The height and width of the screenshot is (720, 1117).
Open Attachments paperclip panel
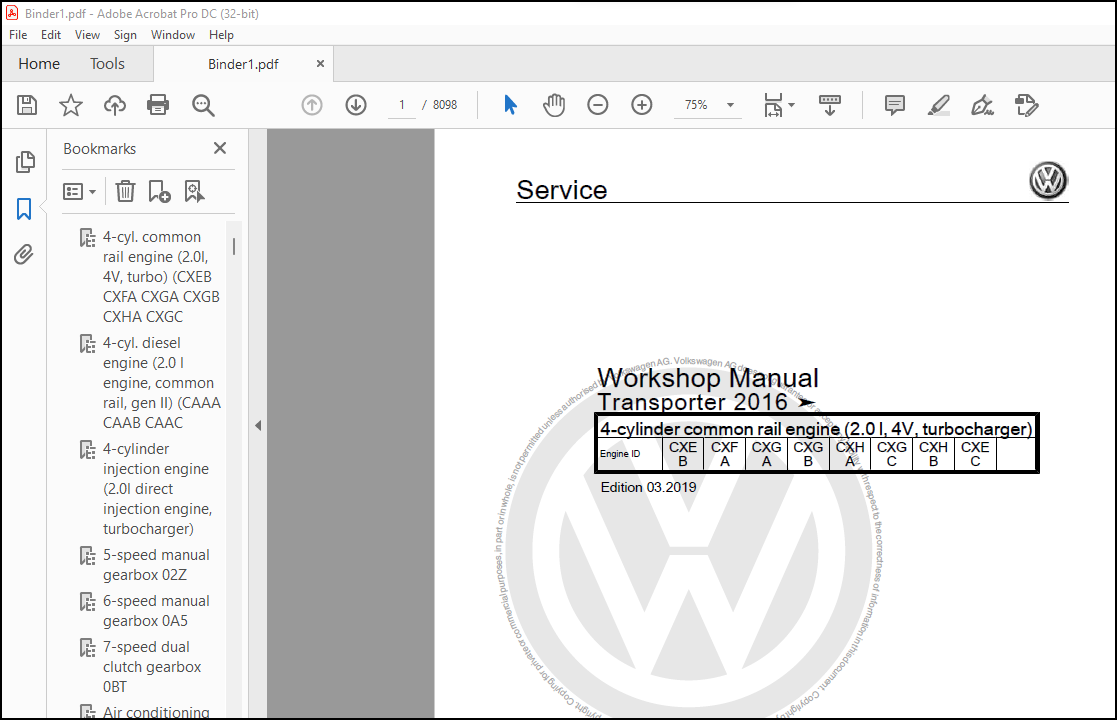(24, 254)
